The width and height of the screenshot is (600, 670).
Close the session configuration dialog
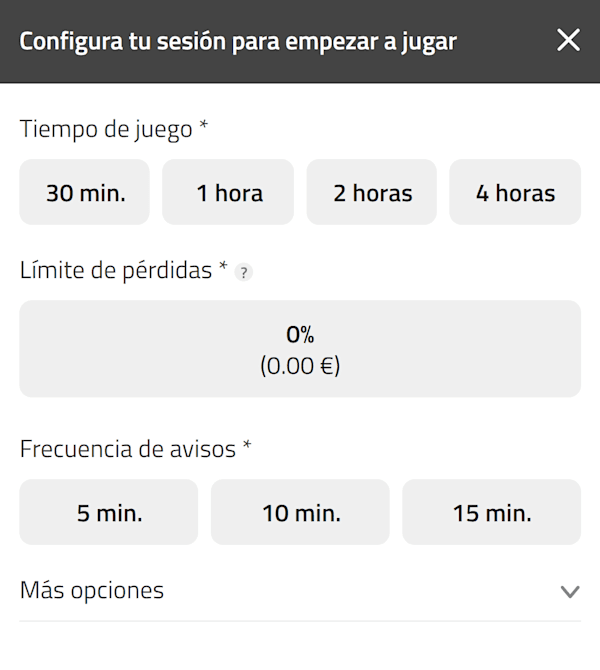[568, 41]
